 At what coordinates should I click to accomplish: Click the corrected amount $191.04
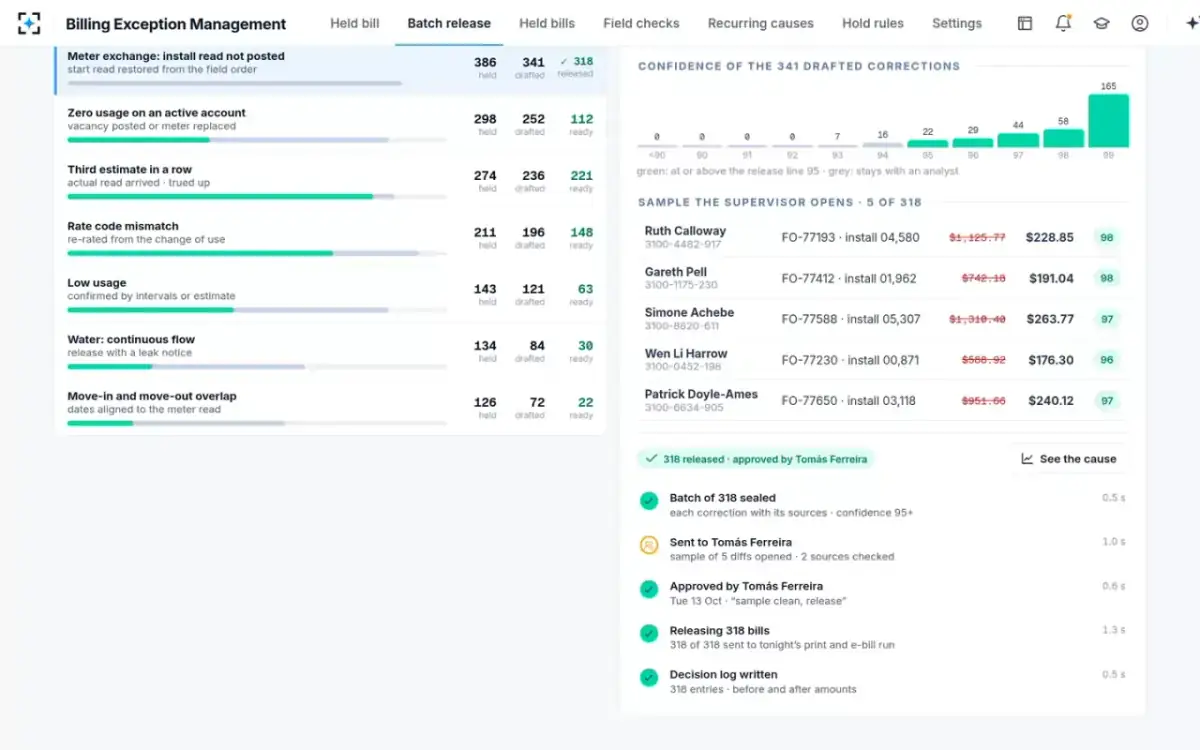point(1051,279)
